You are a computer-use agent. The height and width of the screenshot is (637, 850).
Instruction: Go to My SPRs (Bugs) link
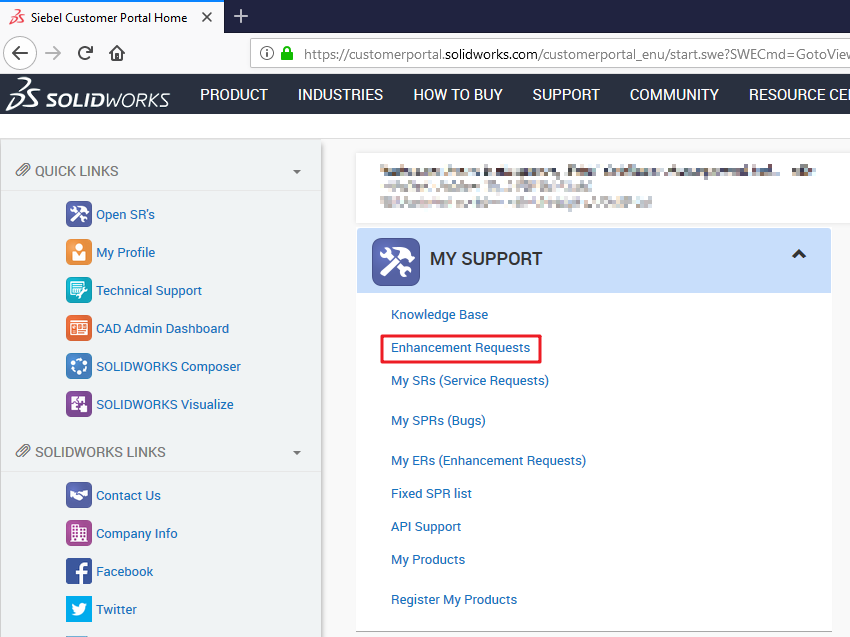(x=438, y=421)
